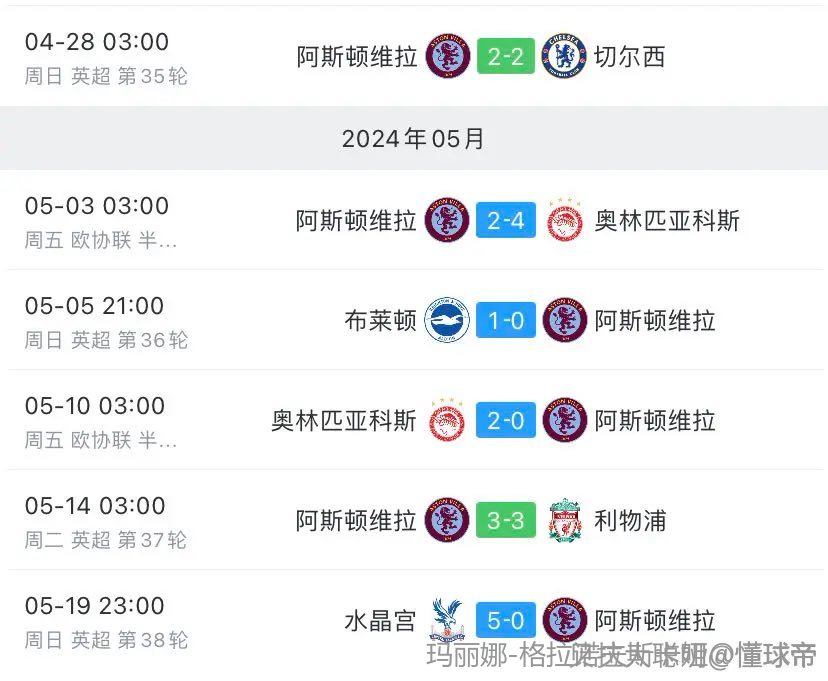This screenshot has width=828, height=681.
Task: Tap Olympiacos crest in 05-10 match
Action: [447, 420]
